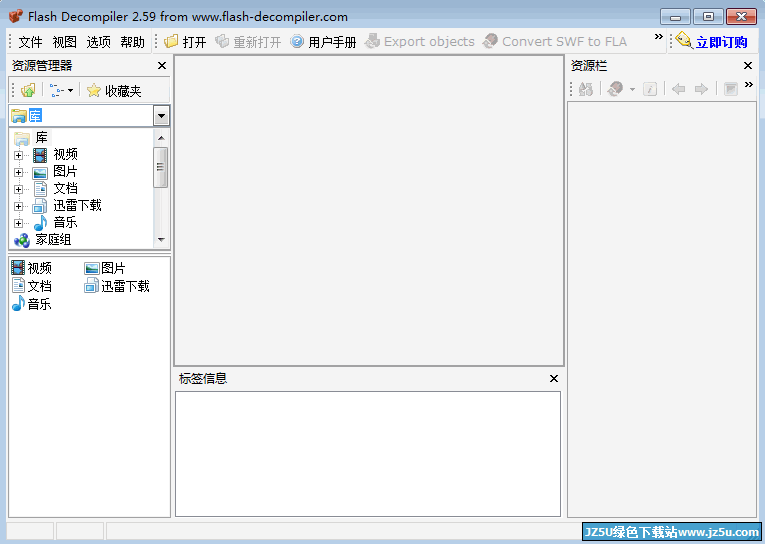765x544 pixels.
Task: Close the 标签信息 panel
Action: pos(554,379)
